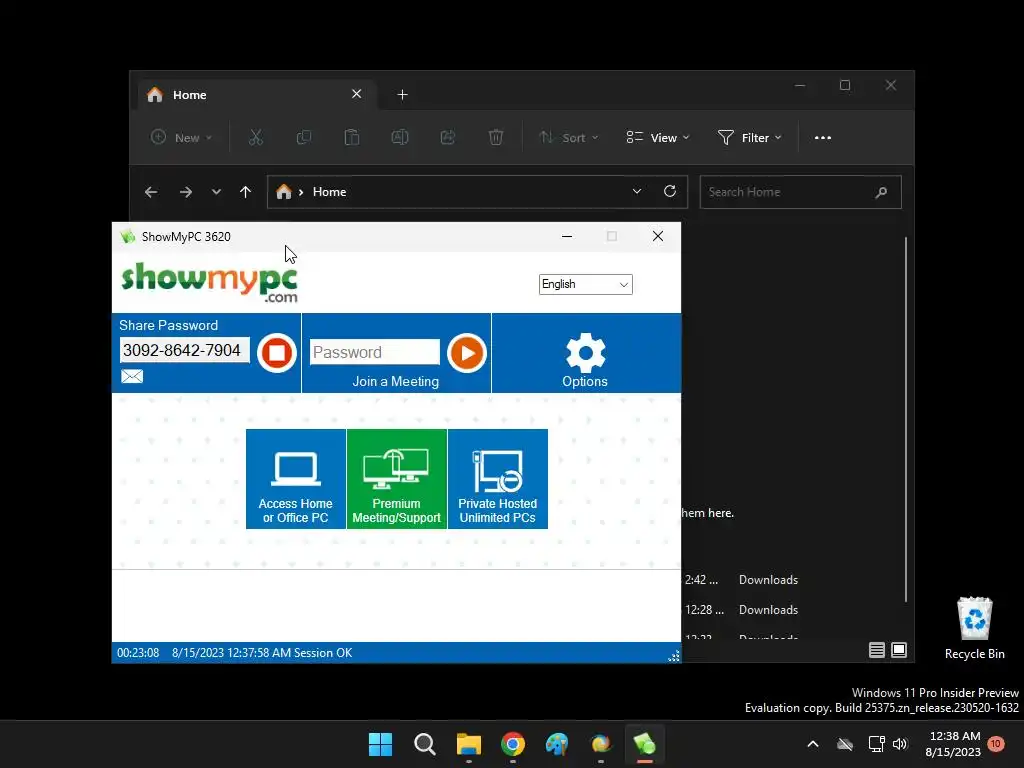Select the share password 3092-8642-7904 field
The image size is (1024, 768).
tap(184, 350)
